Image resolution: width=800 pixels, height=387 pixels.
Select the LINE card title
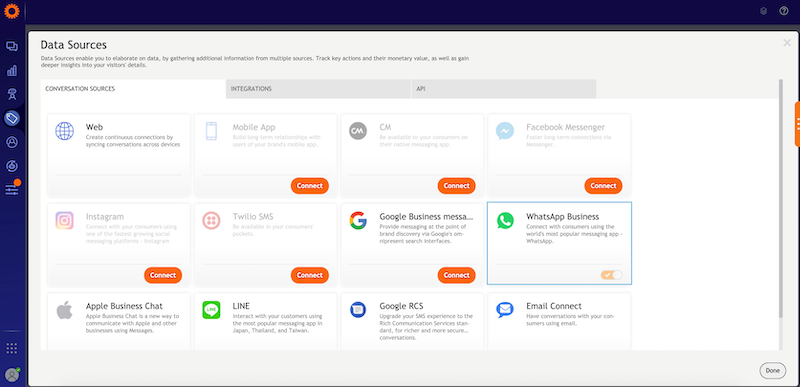[x=241, y=306]
